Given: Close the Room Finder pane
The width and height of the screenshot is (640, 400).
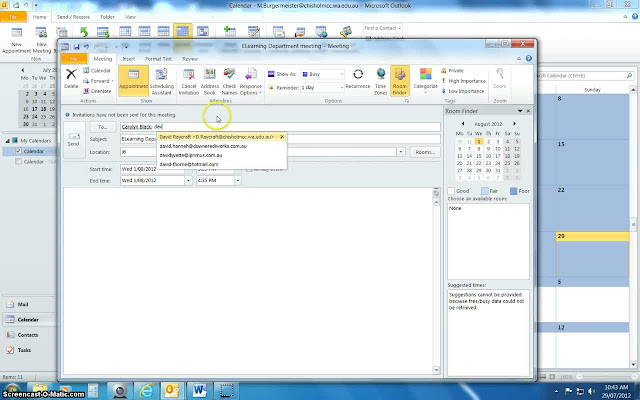Looking at the screenshot, I should [528, 111].
